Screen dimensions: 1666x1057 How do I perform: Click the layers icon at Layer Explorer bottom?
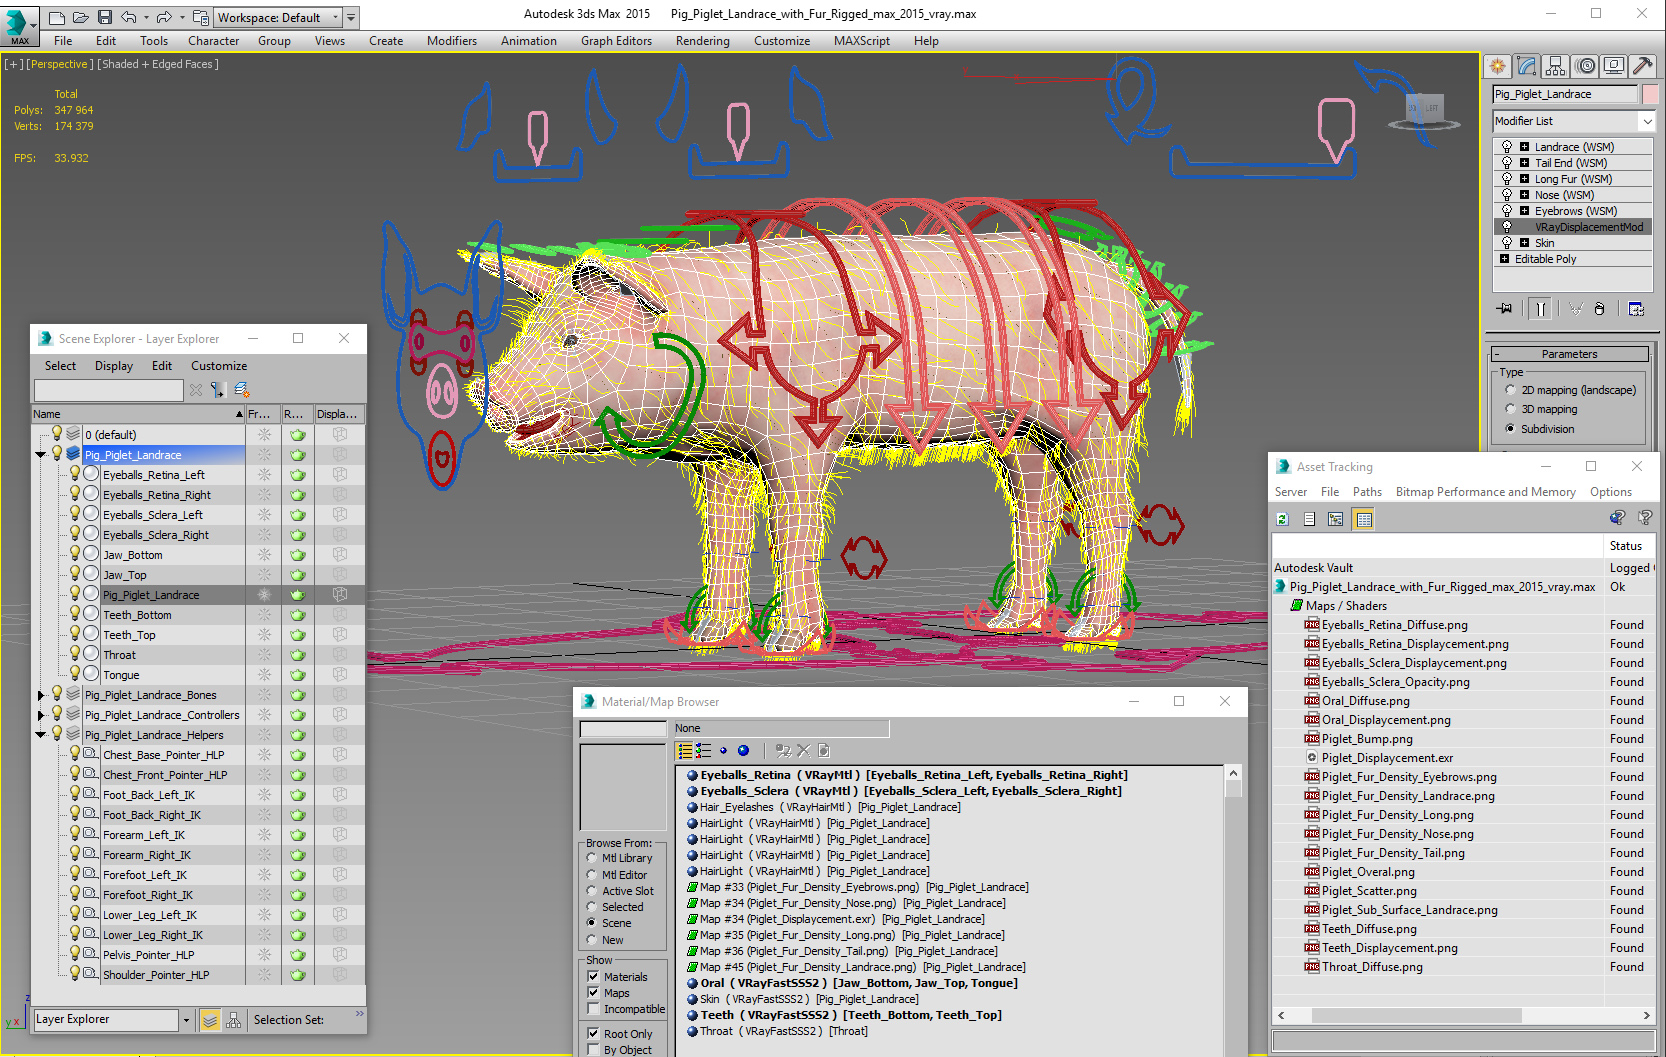[210, 1020]
